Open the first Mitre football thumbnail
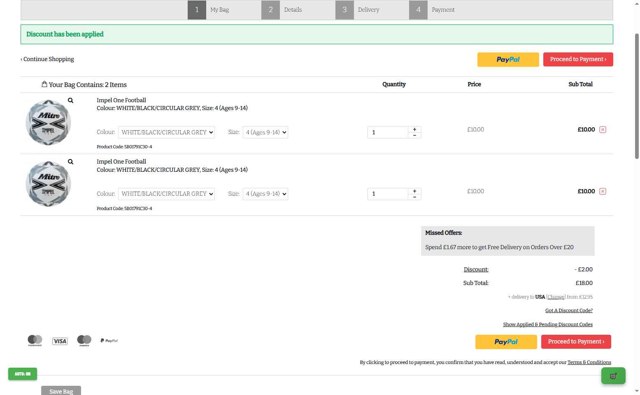640x395 pixels. 48,122
